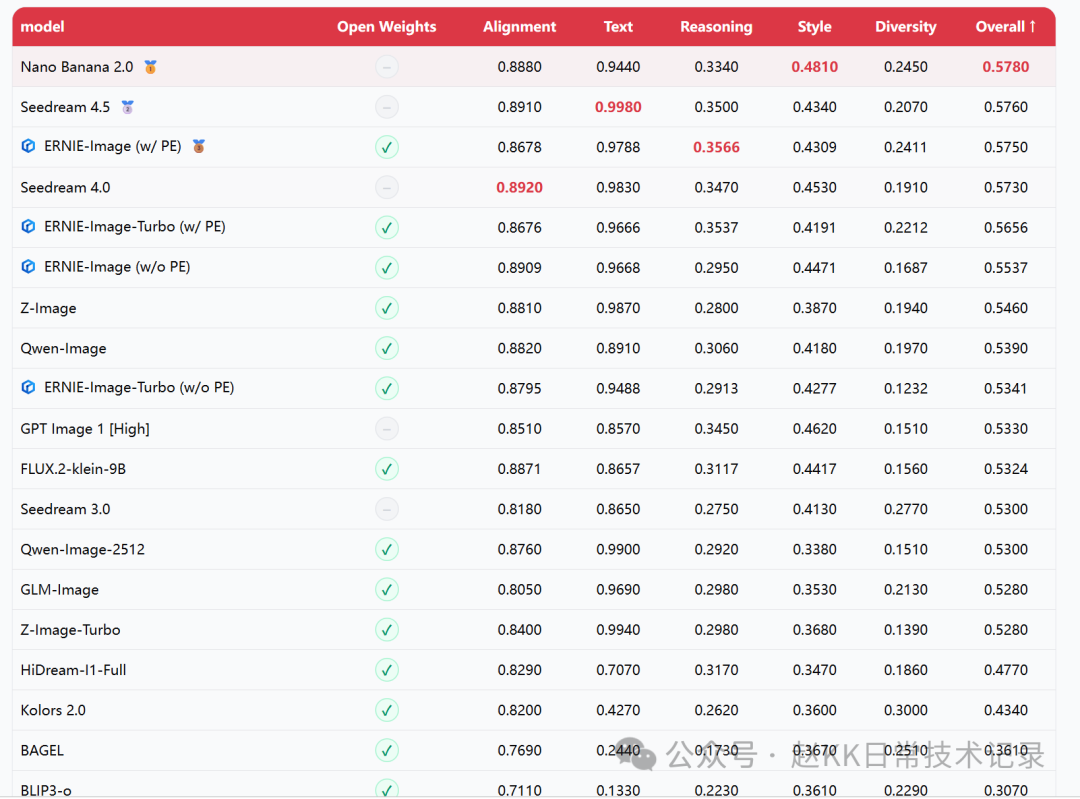Click the gray dash open-weights icon for Seedream 4.0
This screenshot has width=1080, height=799.
pos(386,187)
